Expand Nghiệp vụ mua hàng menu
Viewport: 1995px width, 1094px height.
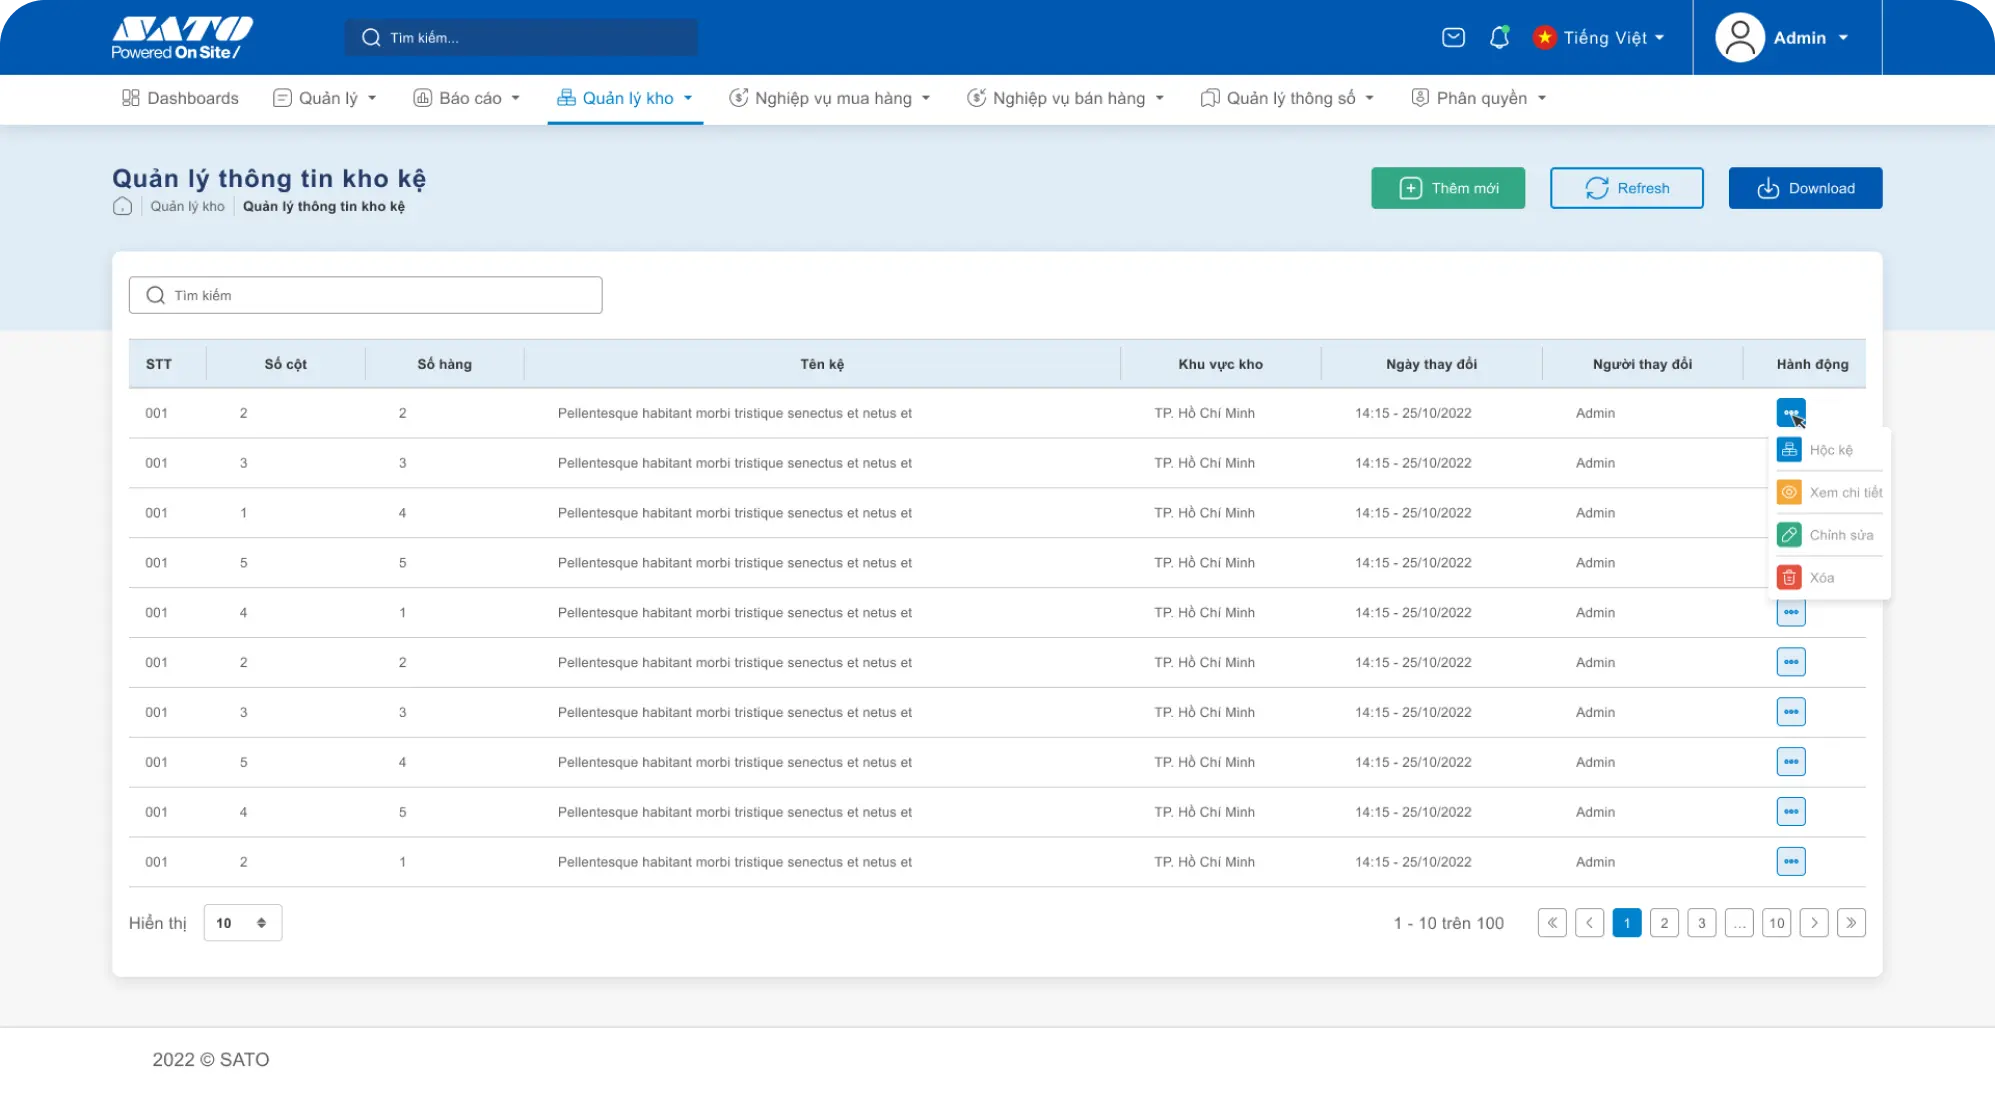point(925,98)
